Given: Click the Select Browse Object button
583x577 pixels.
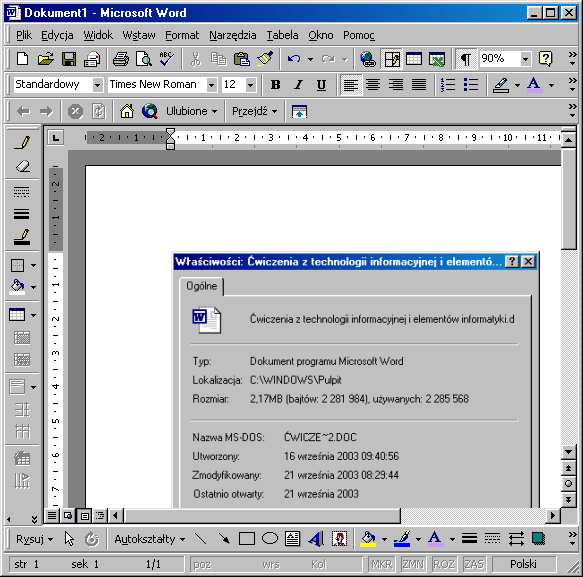Looking at the screenshot, I should 568,483.
